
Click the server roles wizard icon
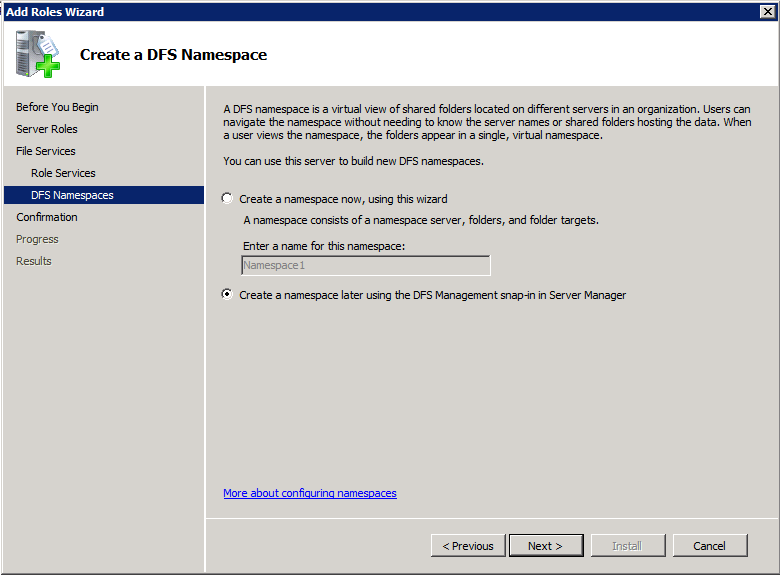[38, 54]
